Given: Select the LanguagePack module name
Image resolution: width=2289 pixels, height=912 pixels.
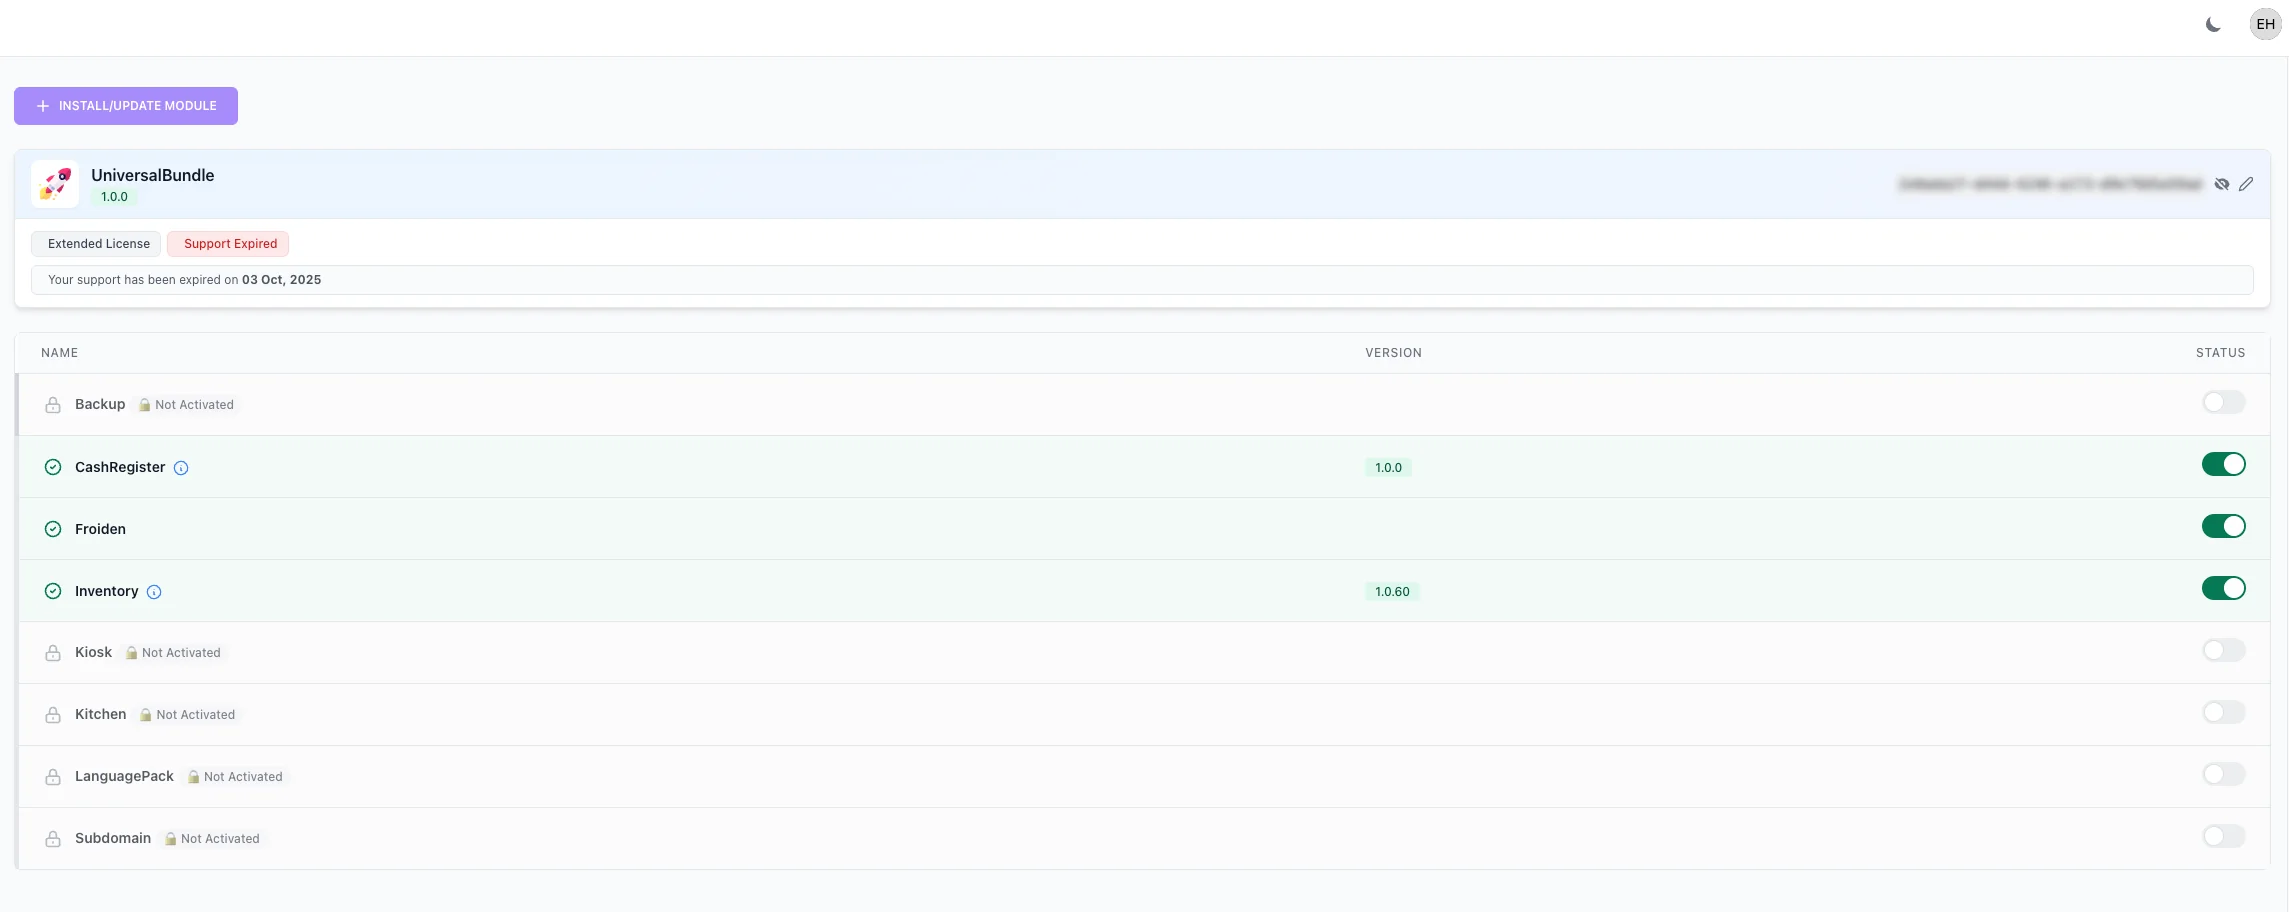Looking at the screenshot, I should [124, 777].
